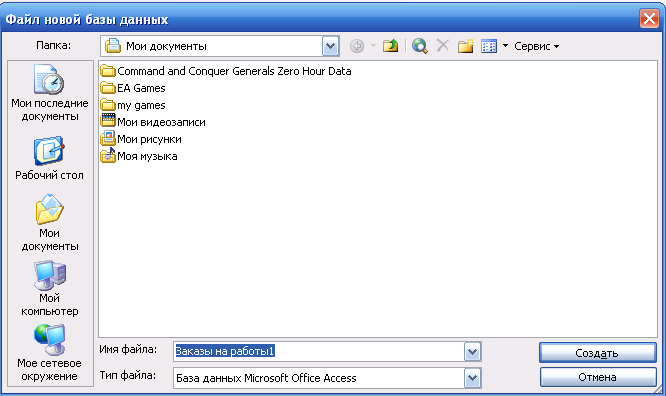The width and height of the screenshot is (666, 396).
Task: Open Мои документы in places bar
Action: (x=50, y=223)
